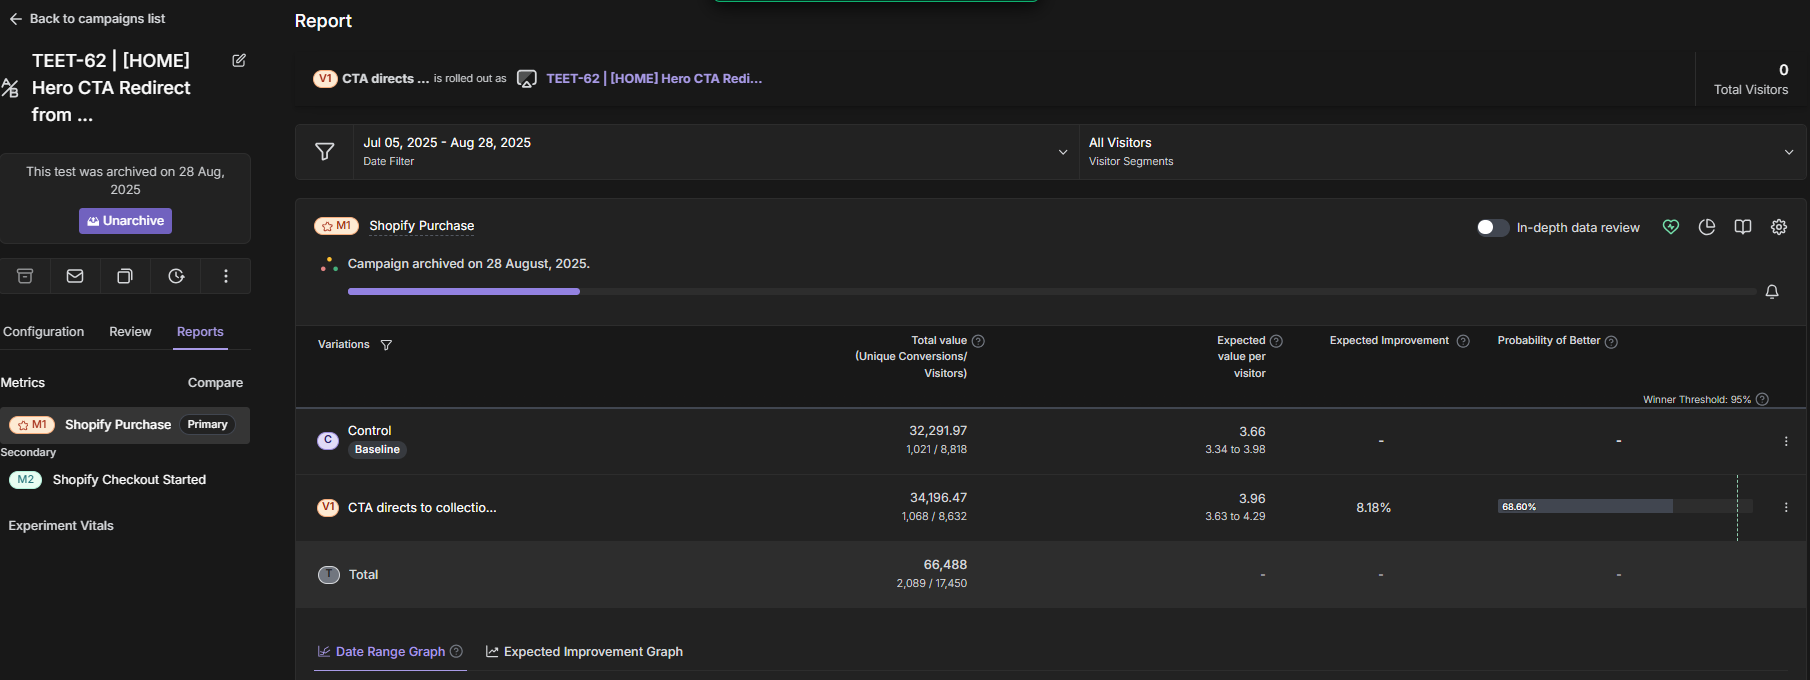Viewport: 1810px width, 680px height.
Task: Expand the Date Filter dropdown
Action: [716, 152]
